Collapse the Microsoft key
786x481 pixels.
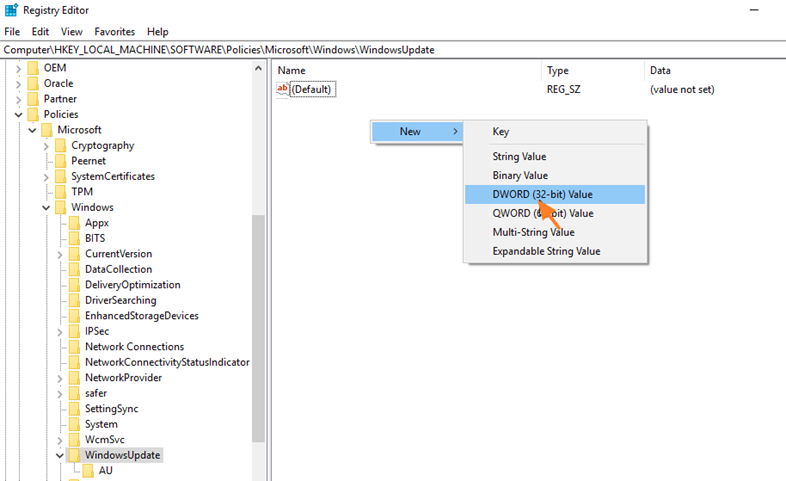click(33, 130)
